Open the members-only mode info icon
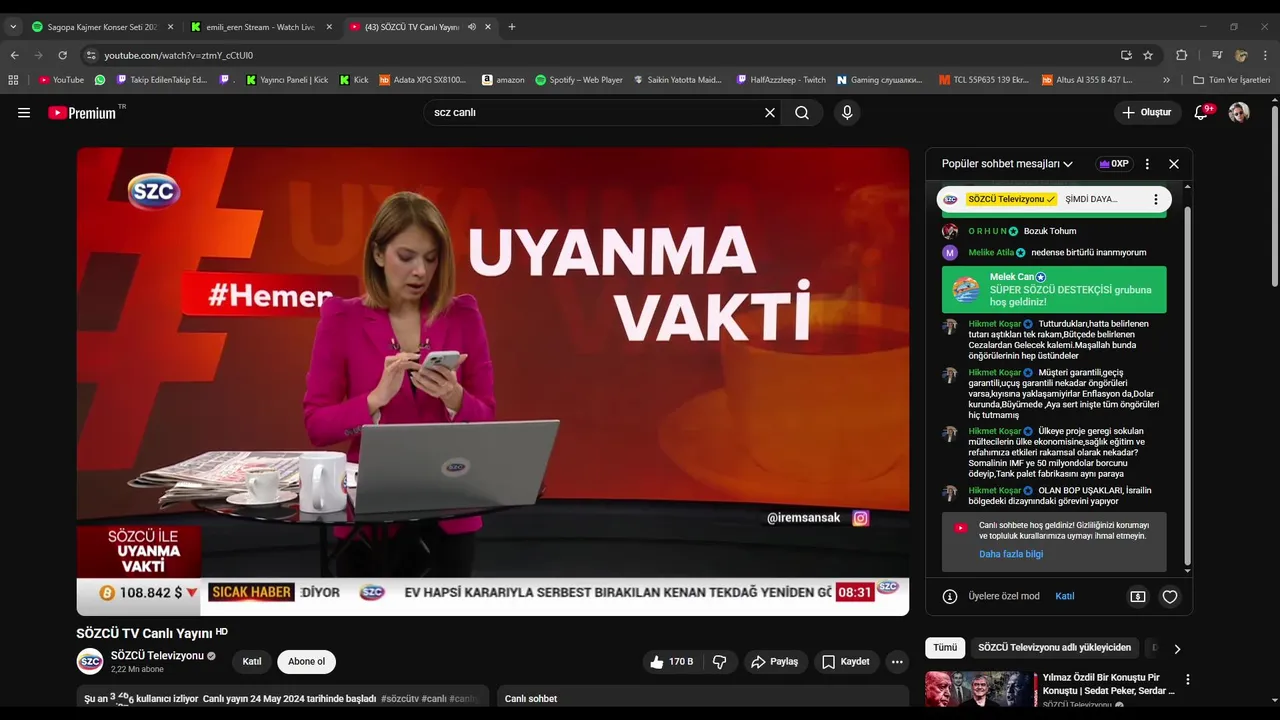 click(x=950, y=596)
